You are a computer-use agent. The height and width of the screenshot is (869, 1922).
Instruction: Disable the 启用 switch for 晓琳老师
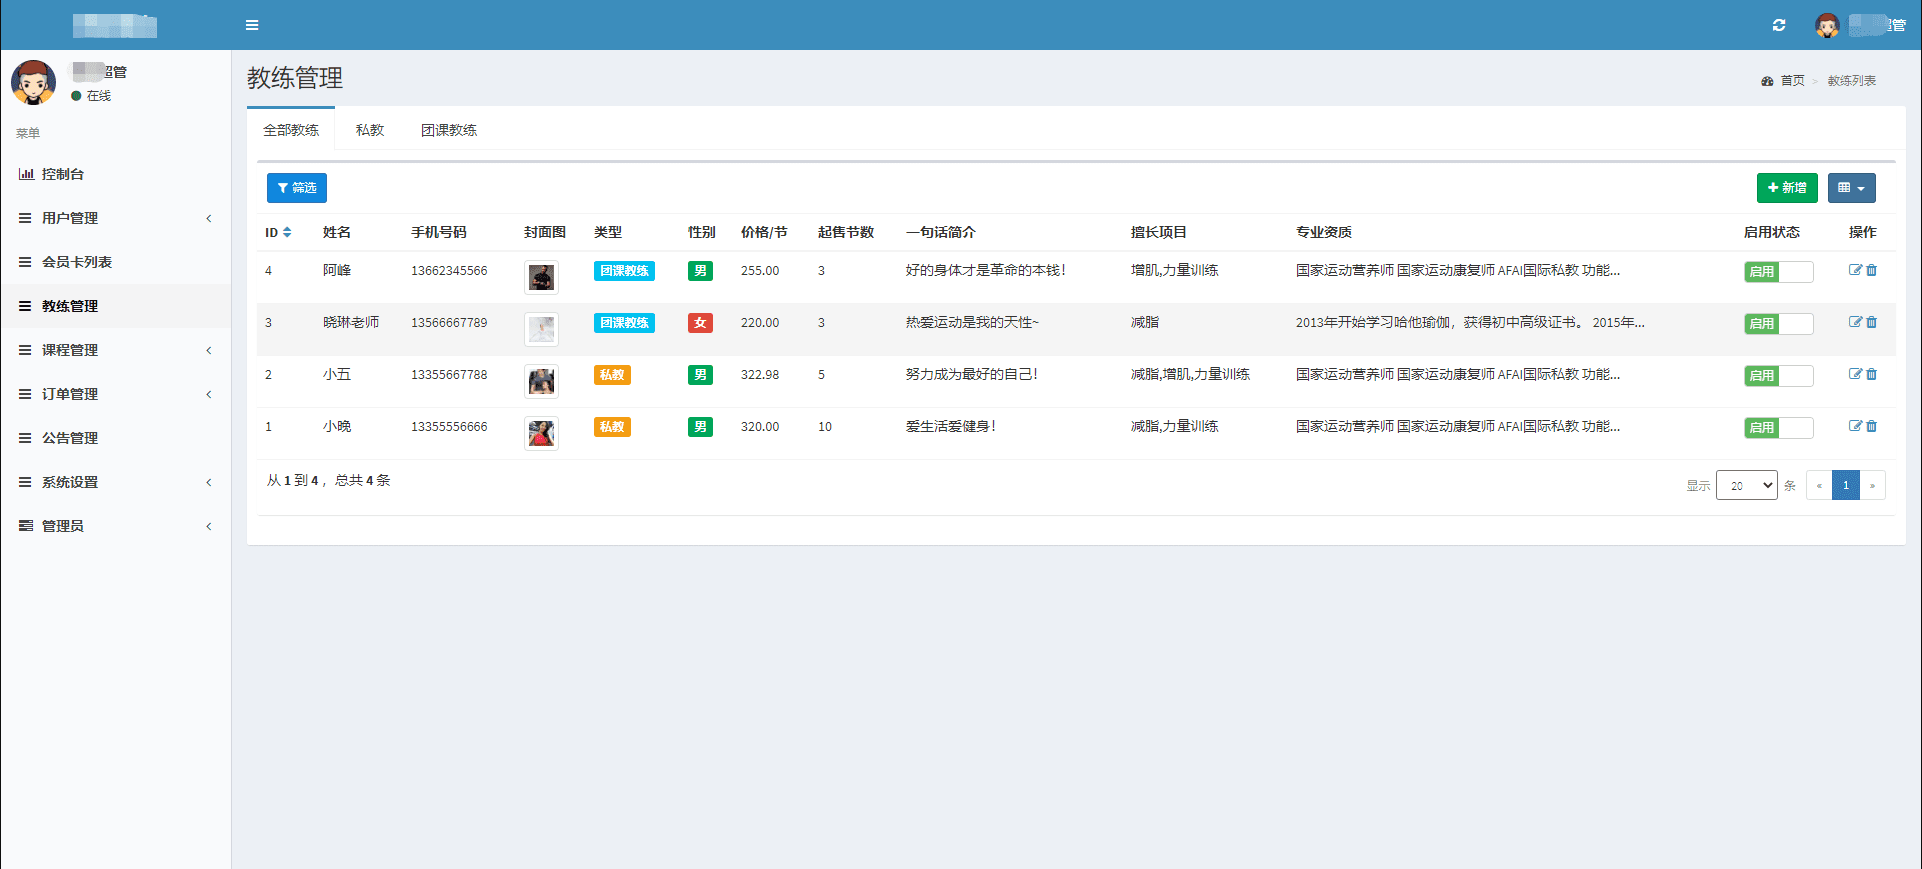[1778, 324]
